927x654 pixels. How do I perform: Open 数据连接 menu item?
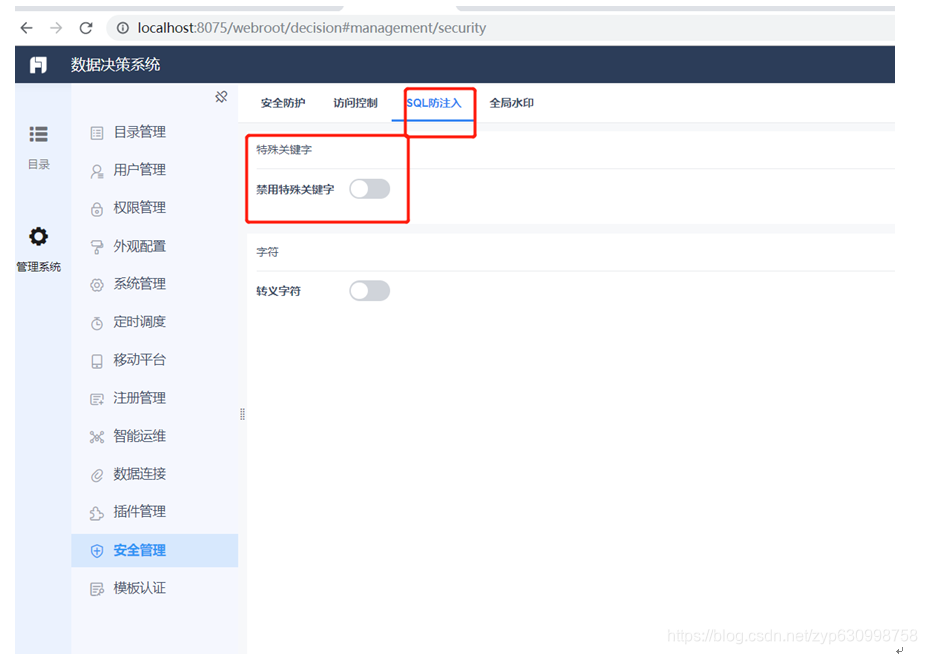pos(155,474)
